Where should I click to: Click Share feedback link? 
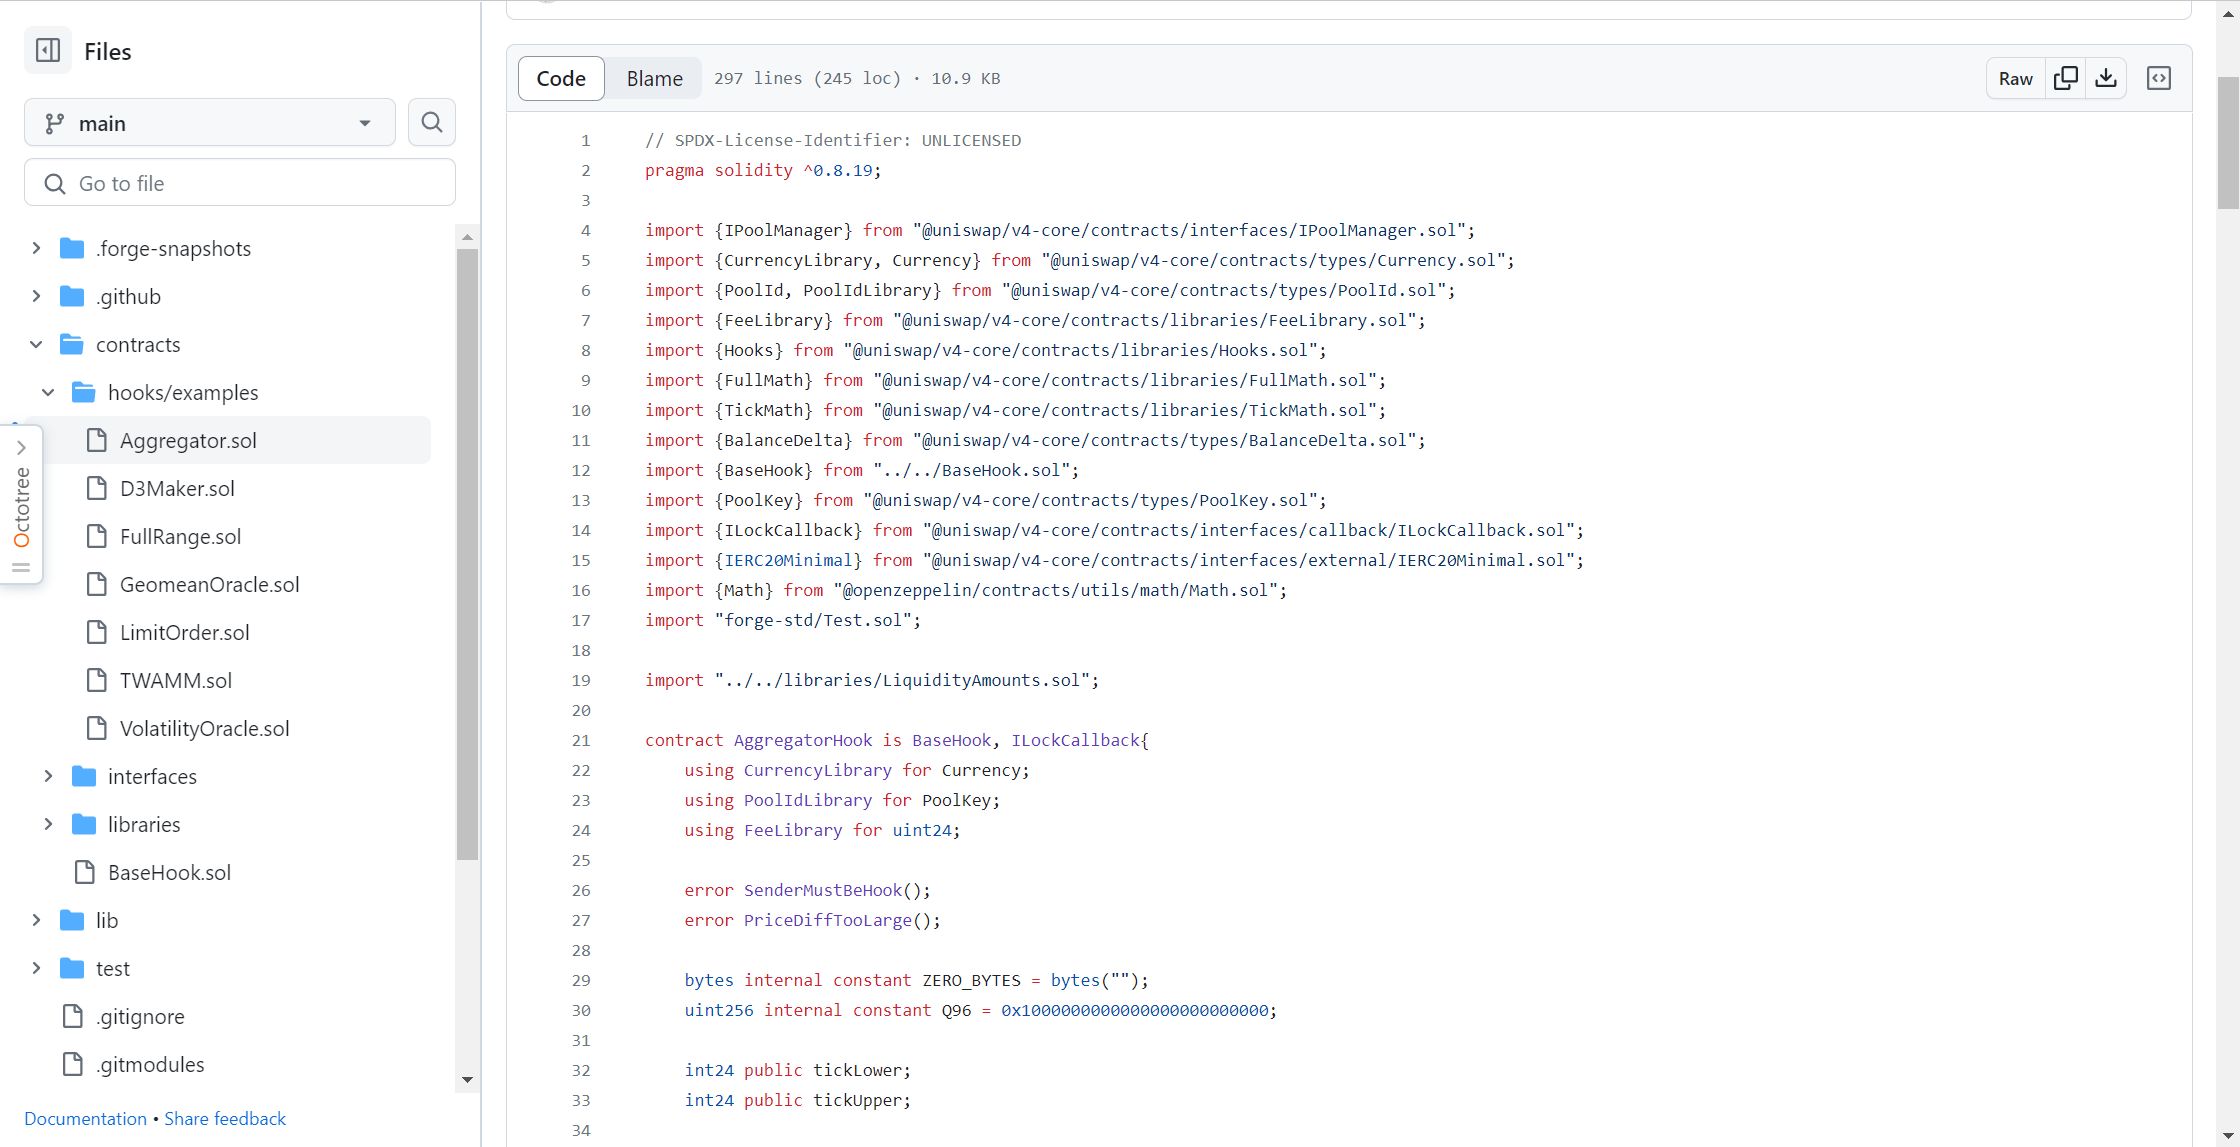pyautogui.click(x=225, y=1118)
